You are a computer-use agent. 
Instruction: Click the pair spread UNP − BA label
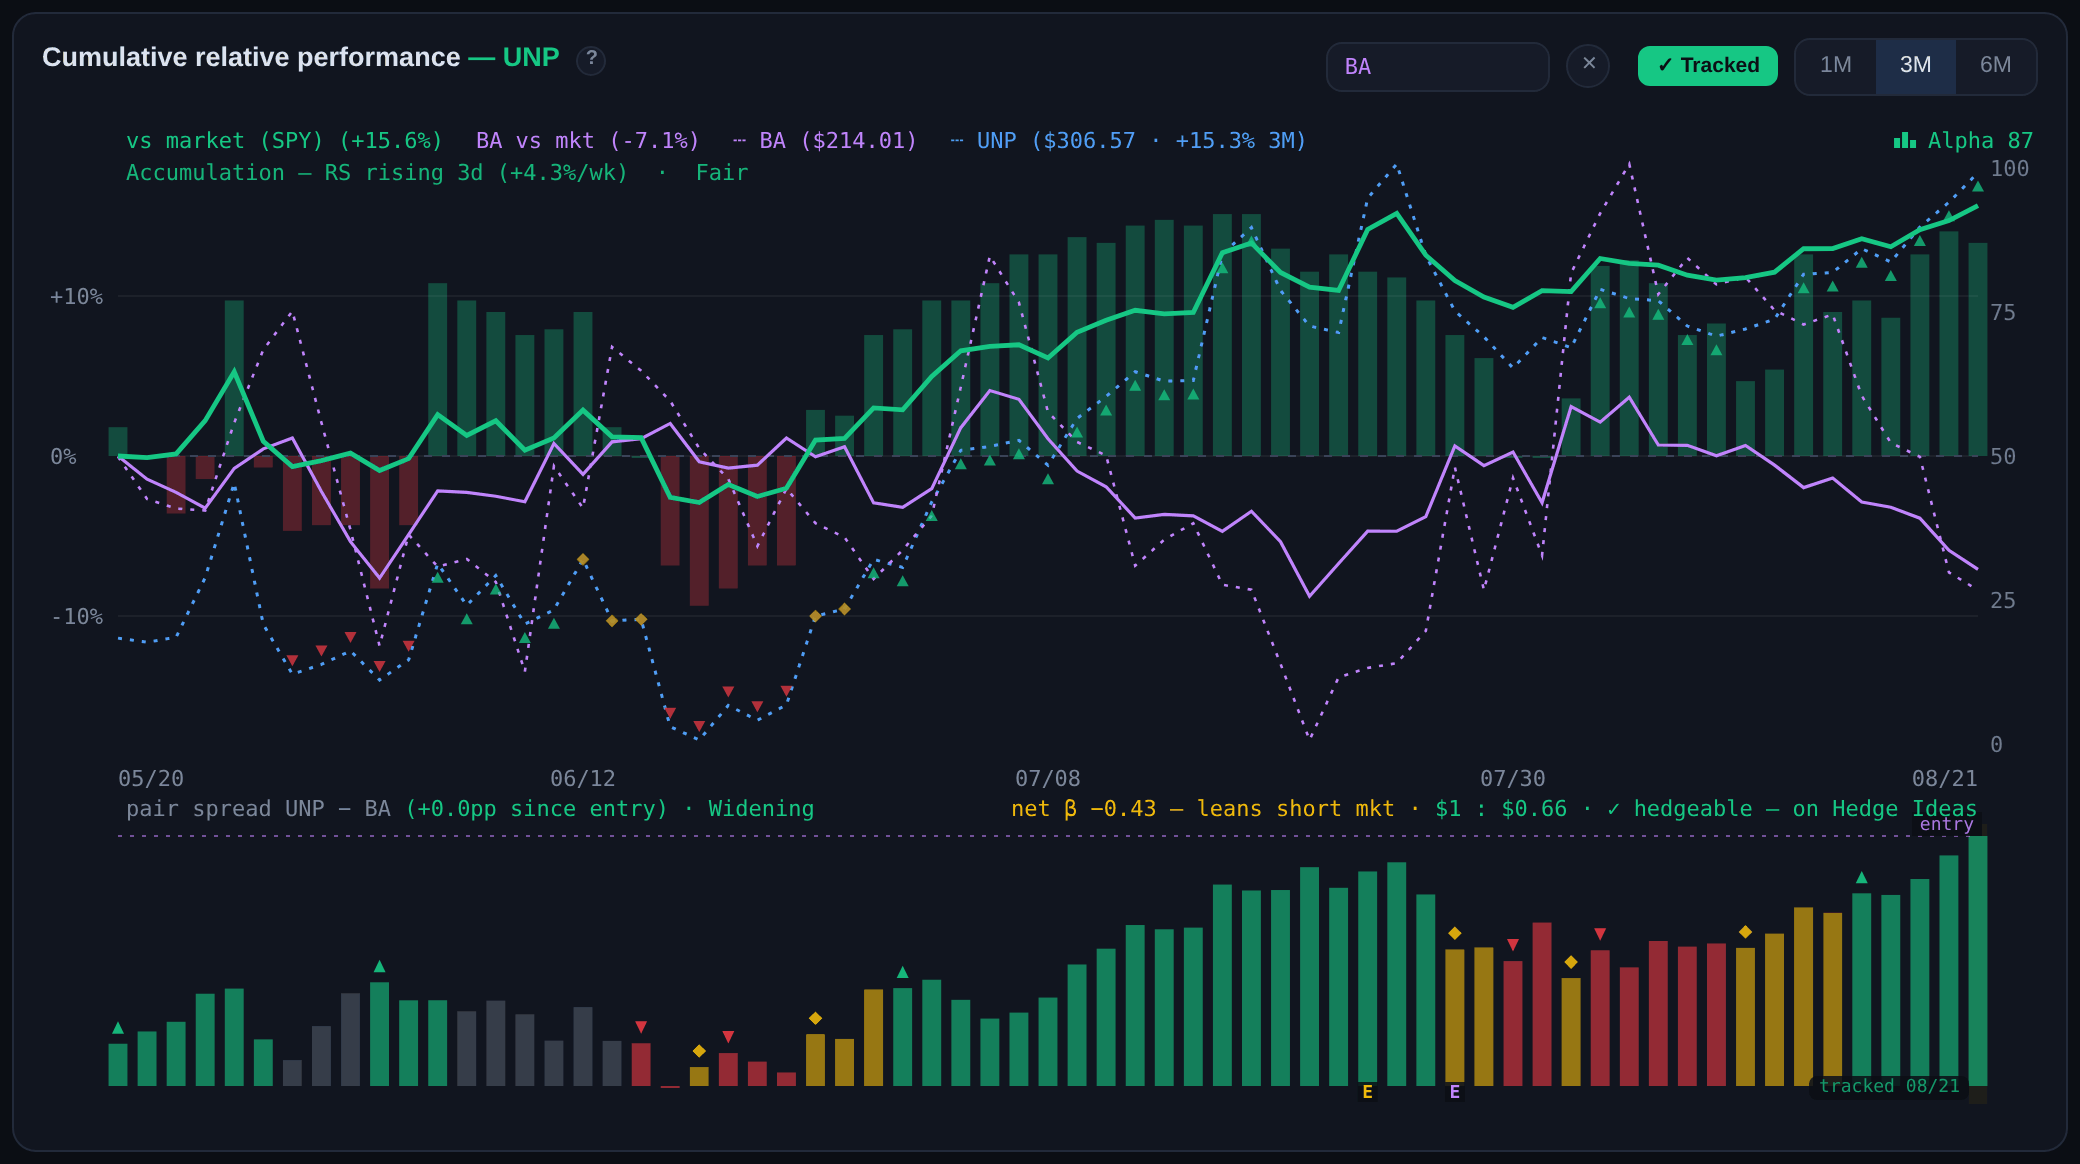point(258,809)
